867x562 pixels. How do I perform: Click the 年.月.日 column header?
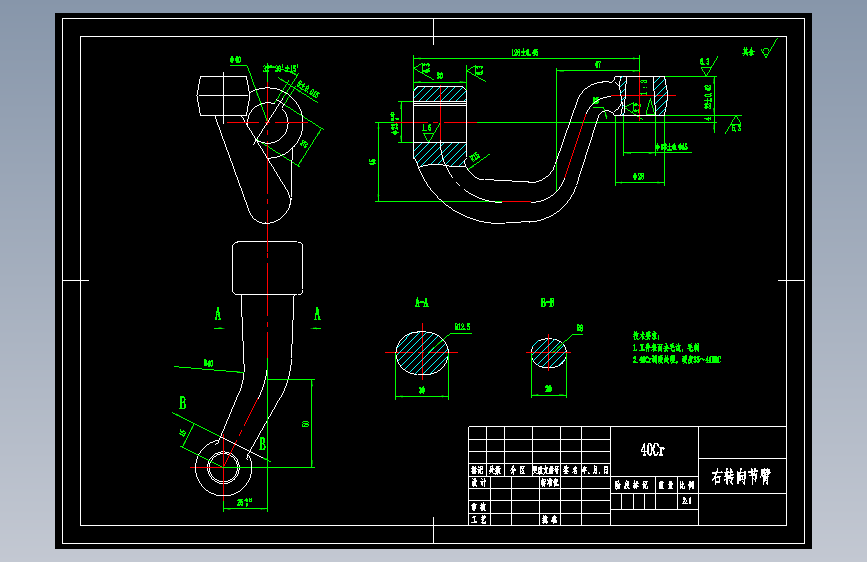tap(595, 470)
